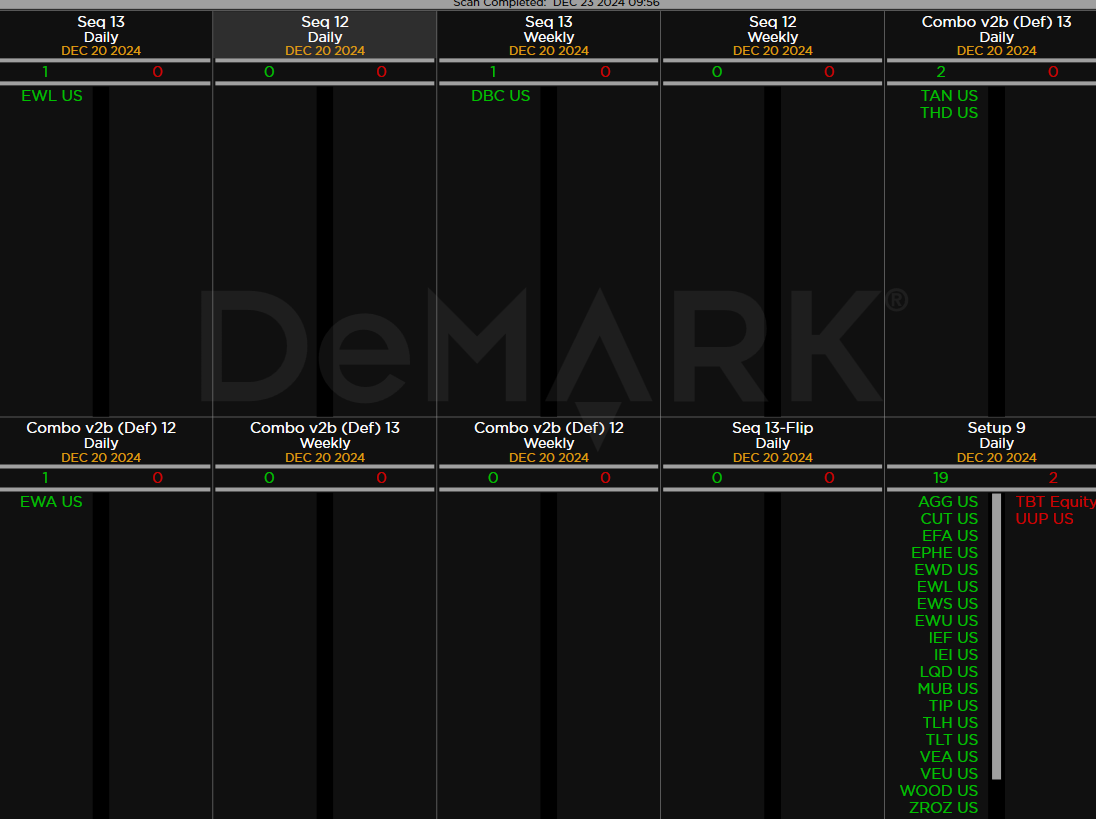Click green count 0 under Combo v2b 13 Weekly
This screenshot has height=819, width=1096.
click(x=269, y=478)
